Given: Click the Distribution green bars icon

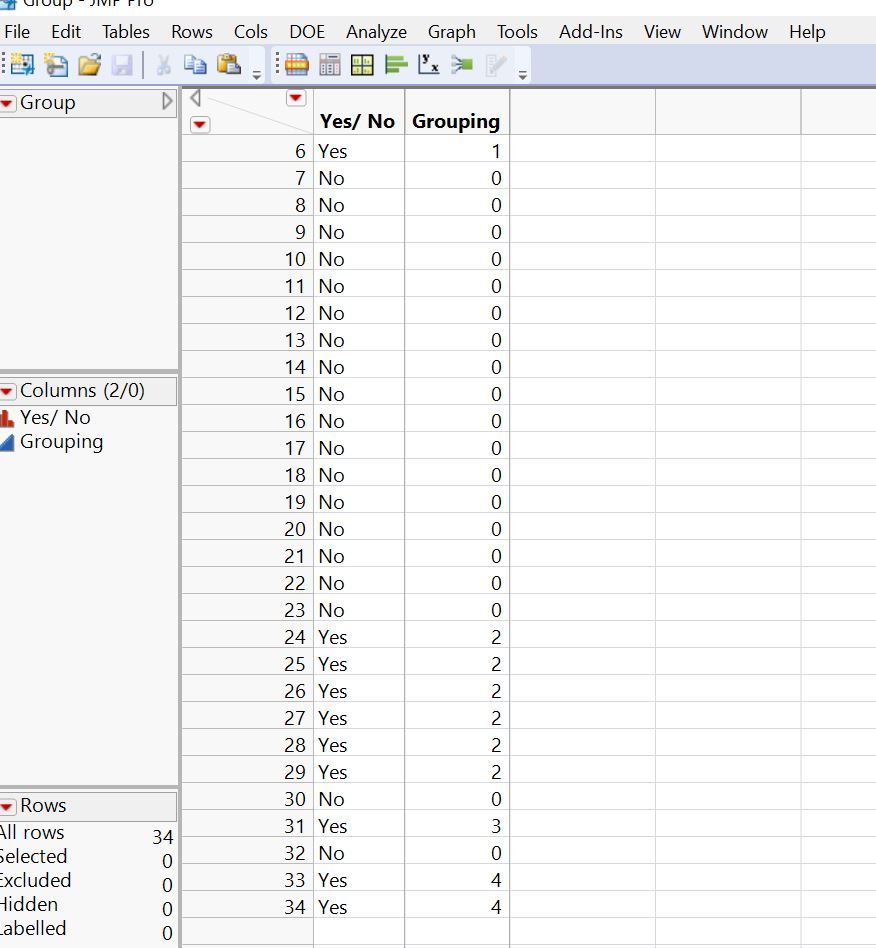Looking at the screenshot, I should point(396,64).
